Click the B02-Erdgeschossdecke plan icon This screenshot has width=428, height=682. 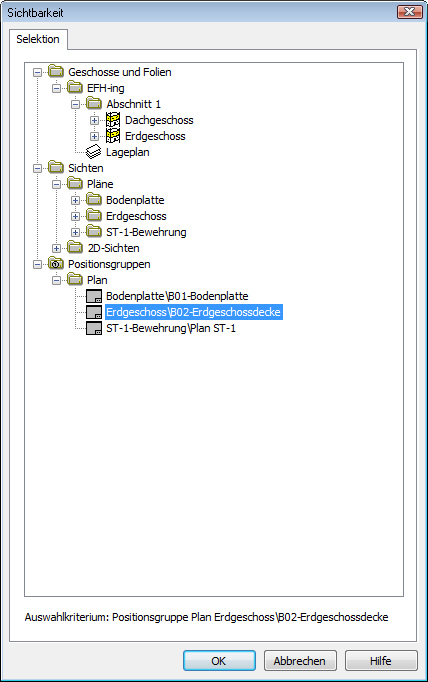(94, 312)
